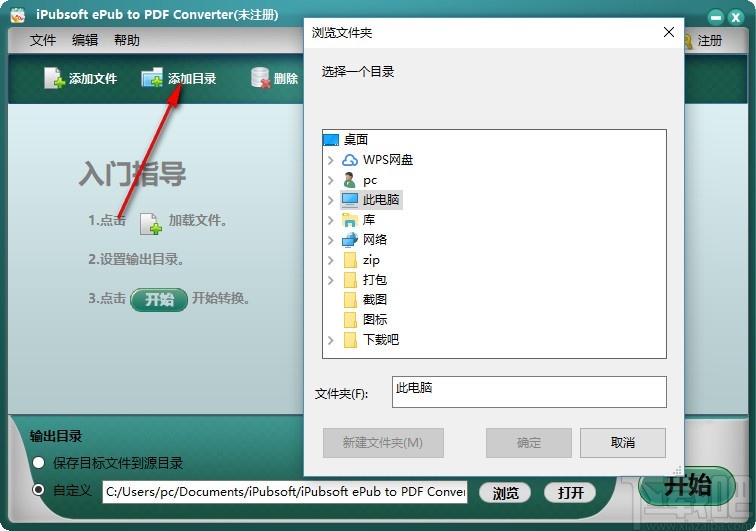Image resolution: width=756 pixels, height=531 pixels.
Task: Close the 浏览文件夹 dialog
Action: 669,32
